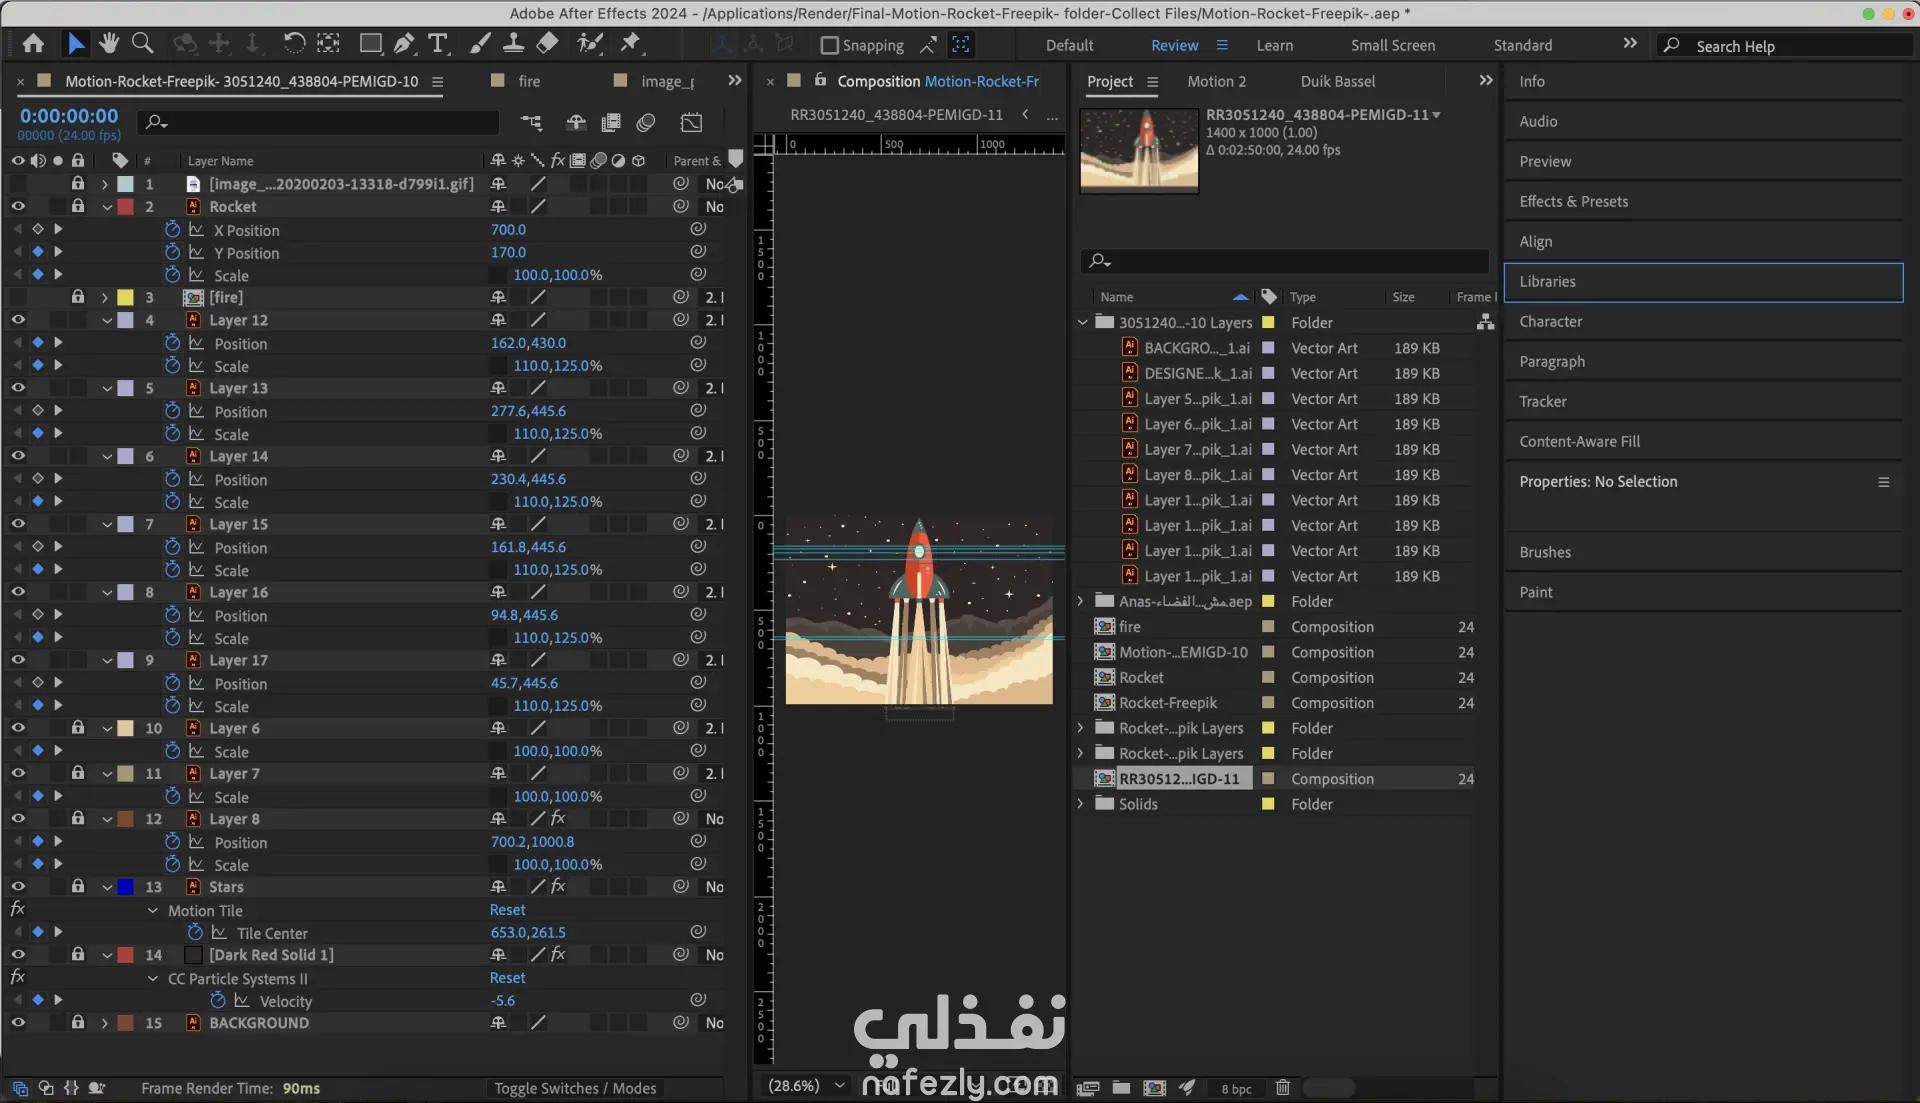The height and width of the screenshot is (1103, 1920).
Task: Switch to the Duik Bassel tab
Action: pyautogui.click(x=1337, y=81)
